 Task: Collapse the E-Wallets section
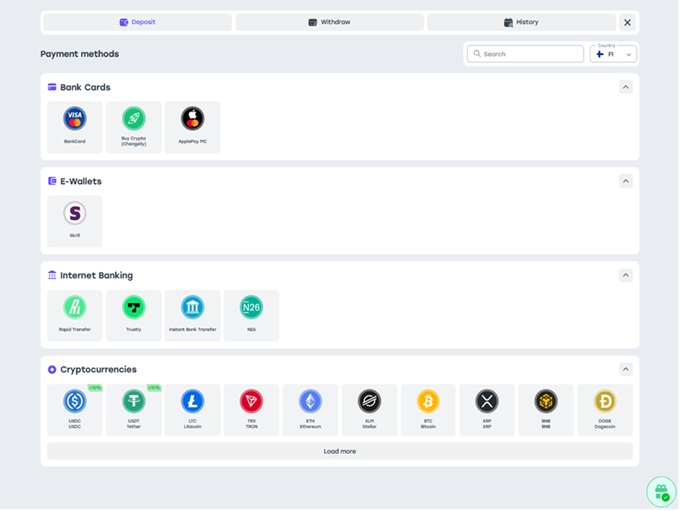[x=625, y=181]
